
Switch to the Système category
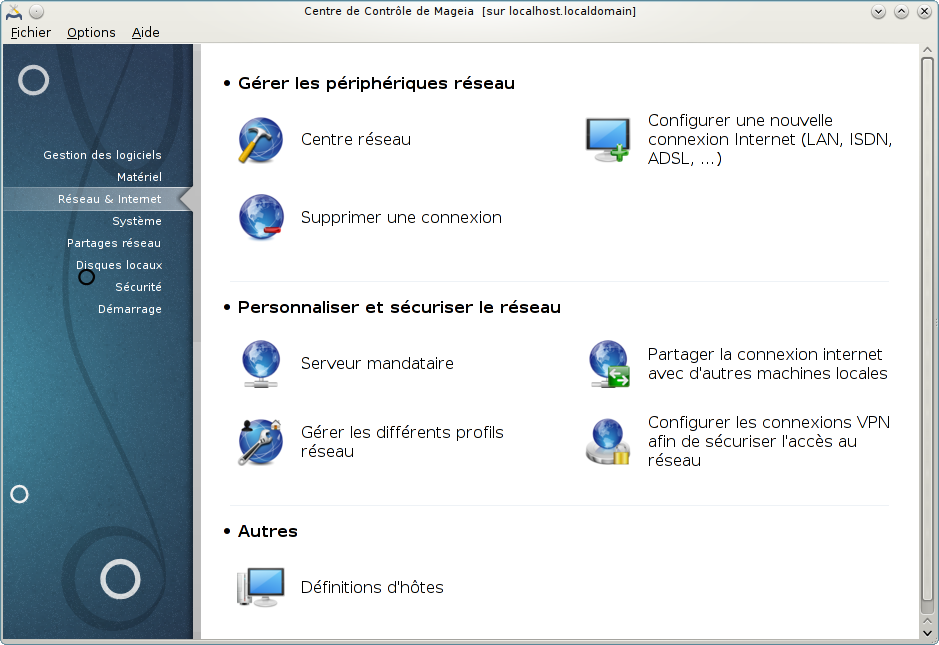(137, 221)
